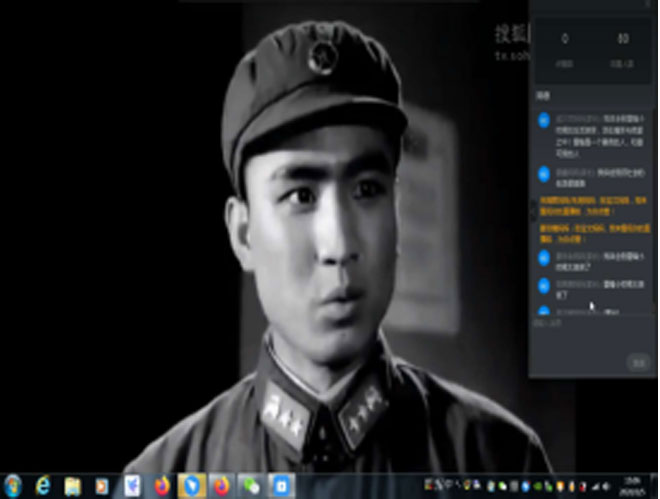Click the Show Desktop strip beside the clock
660x499 pixels.
[655, 486]
